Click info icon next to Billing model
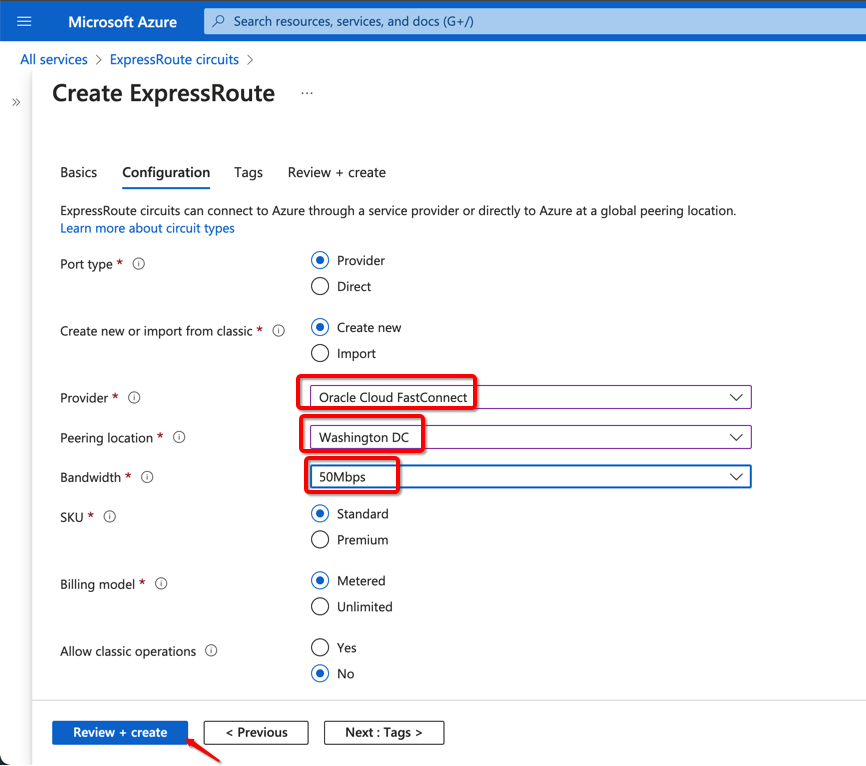Viewport: 866px width, 766px height. click(x=161, y=584)
